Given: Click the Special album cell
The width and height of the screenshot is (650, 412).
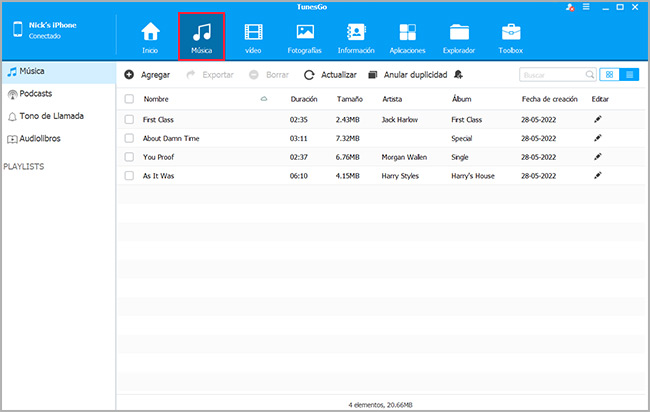Looking at the screenshot, I should click(462, 138).
